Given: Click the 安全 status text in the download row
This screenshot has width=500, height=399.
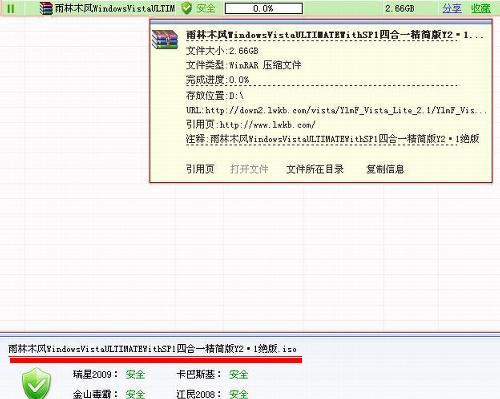Looking at the screenshot, I should point(205,8).
